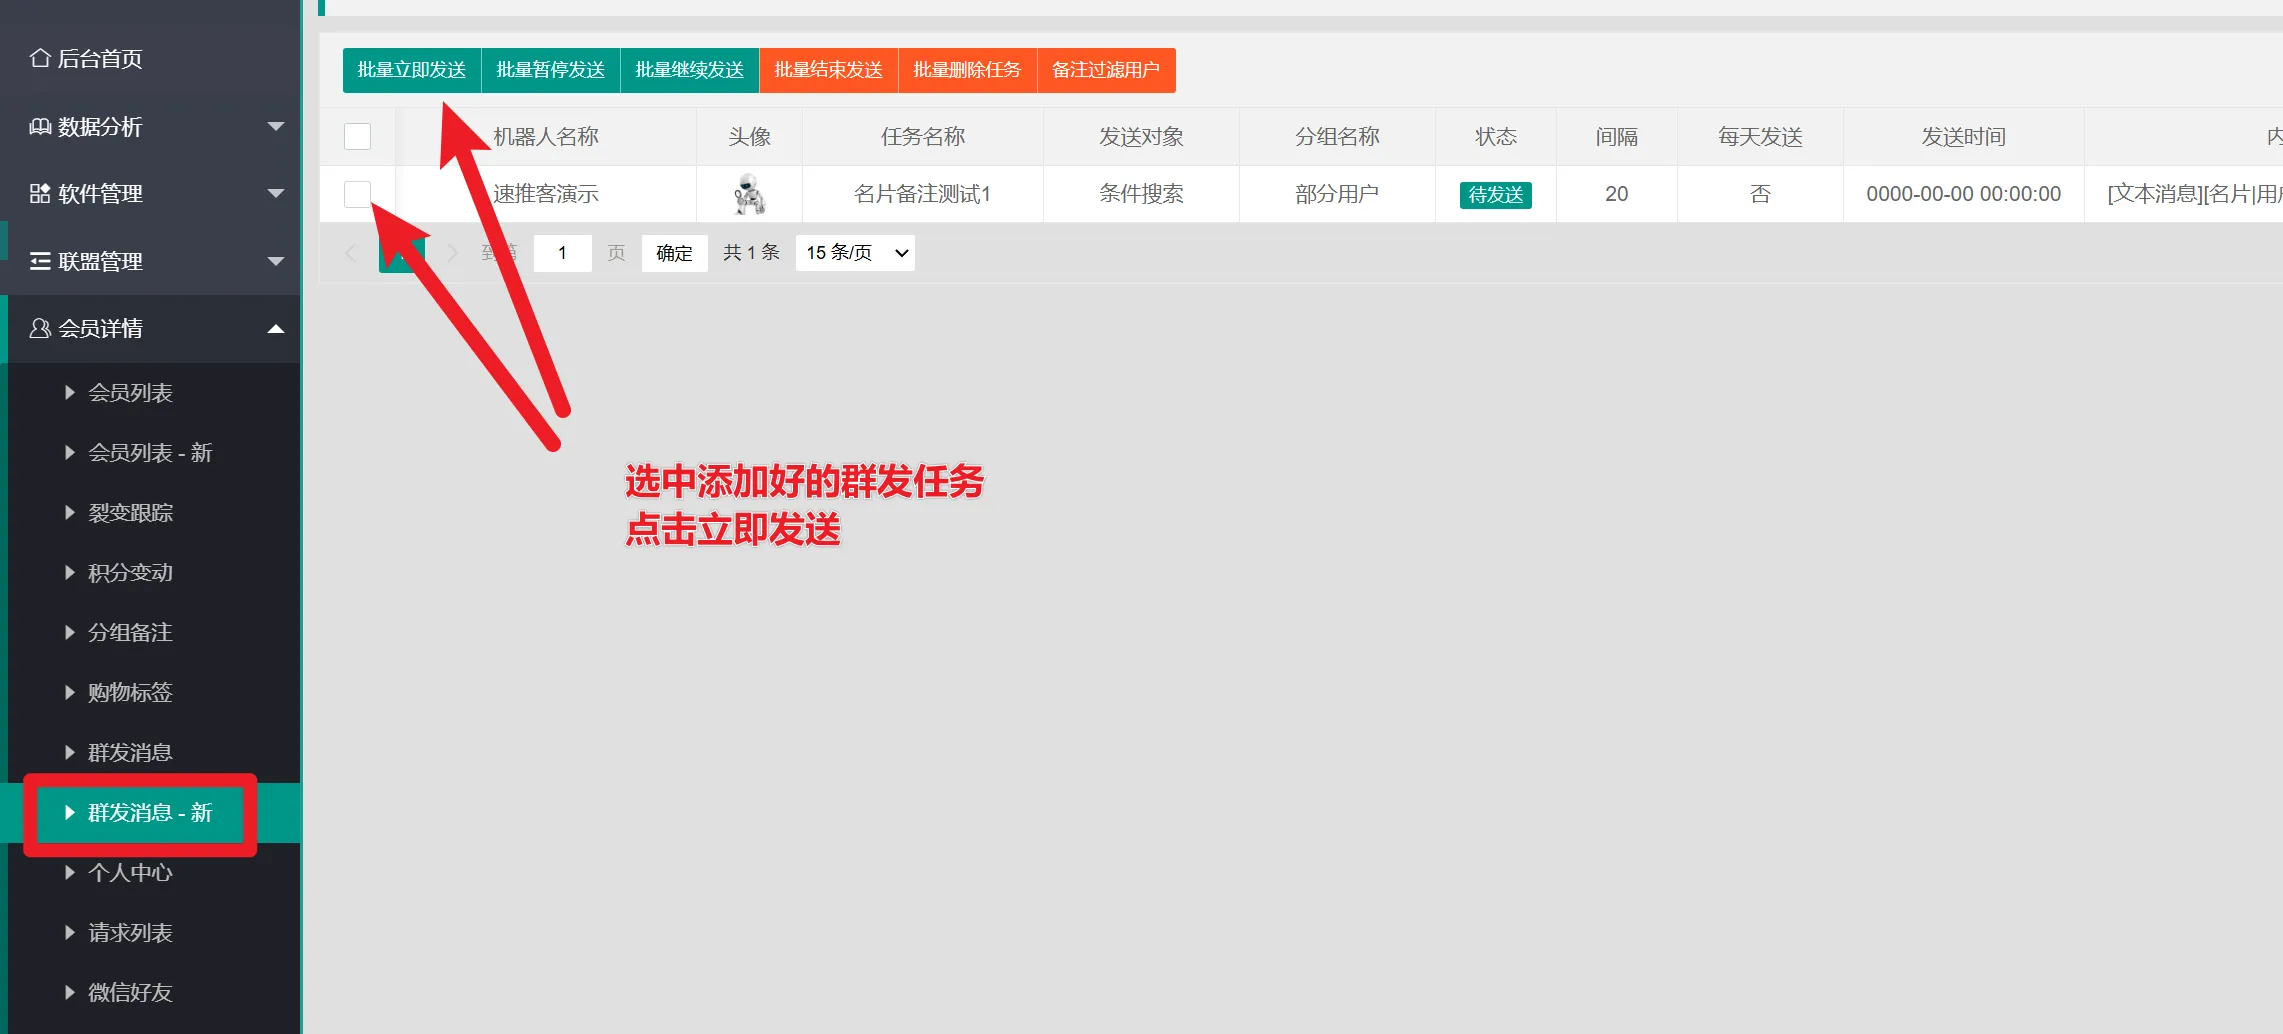Image resolution: width=2283 pixels, height=1034 pixels.
Task: Toggle the select-all checkbox in the table header
Action: click(357, 136)
